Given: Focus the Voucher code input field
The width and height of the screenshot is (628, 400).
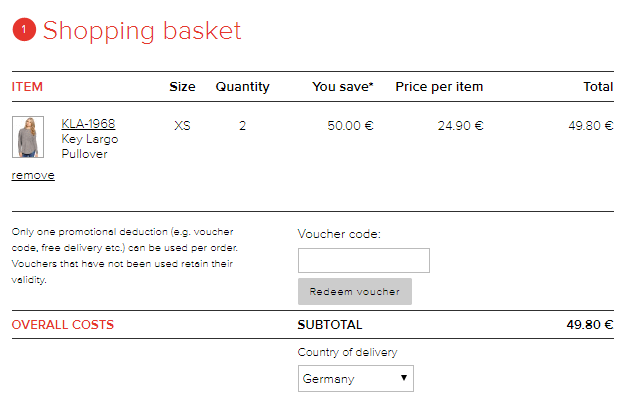Looking at the screenshot, I should tap(364, 261).
